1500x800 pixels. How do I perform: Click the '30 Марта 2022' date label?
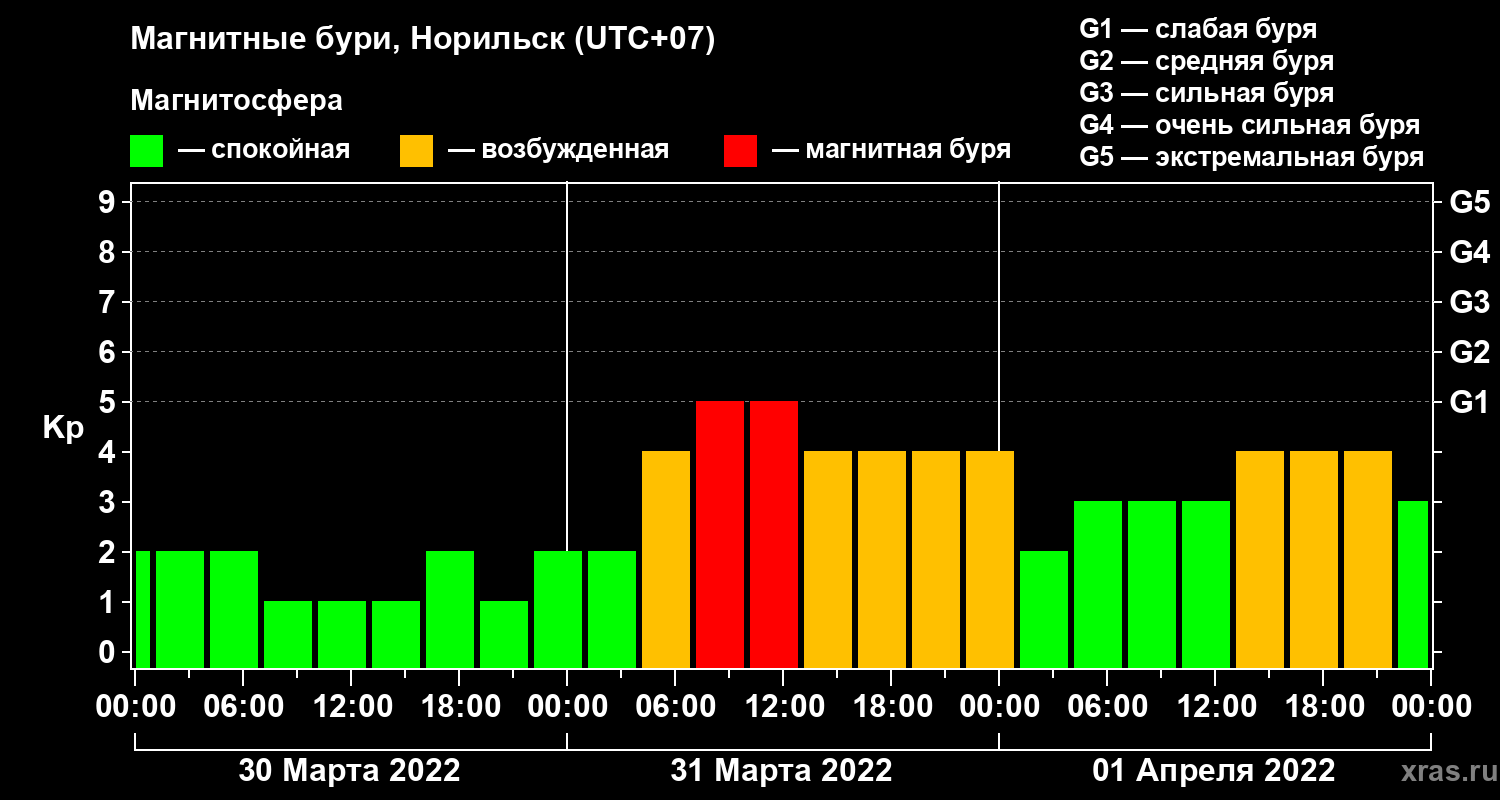pyautogui.click(x=349, y=770)
